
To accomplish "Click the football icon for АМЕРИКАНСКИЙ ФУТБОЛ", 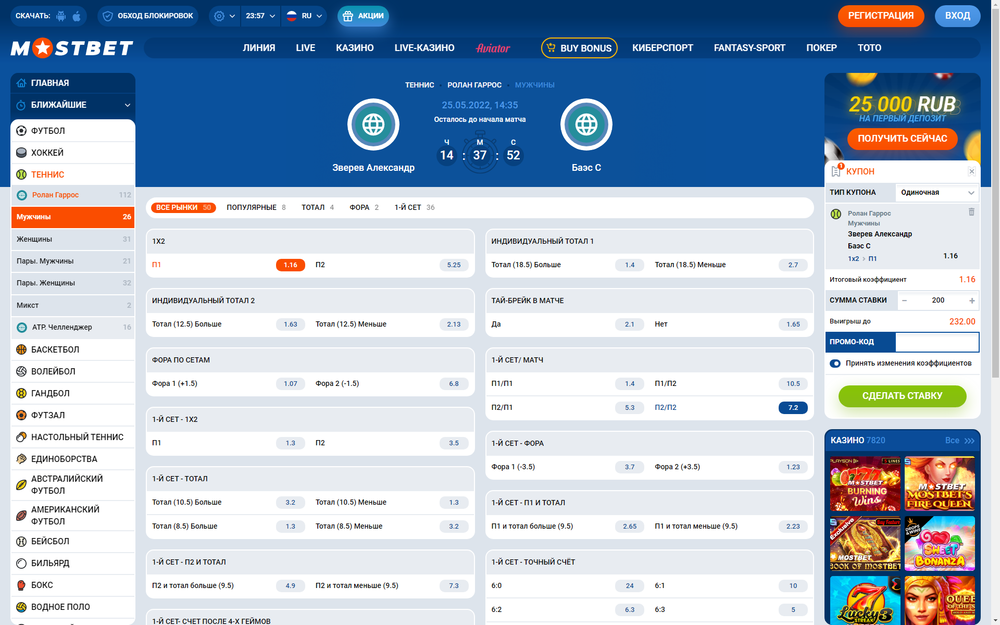I will click(21, 515).
